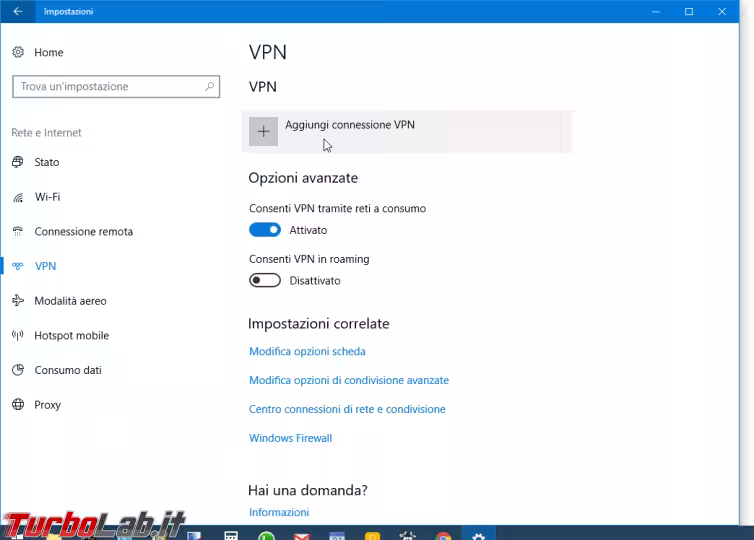Open Connessione remota section
This screenshot has width=754, height=540.
(x=84, y=231)
